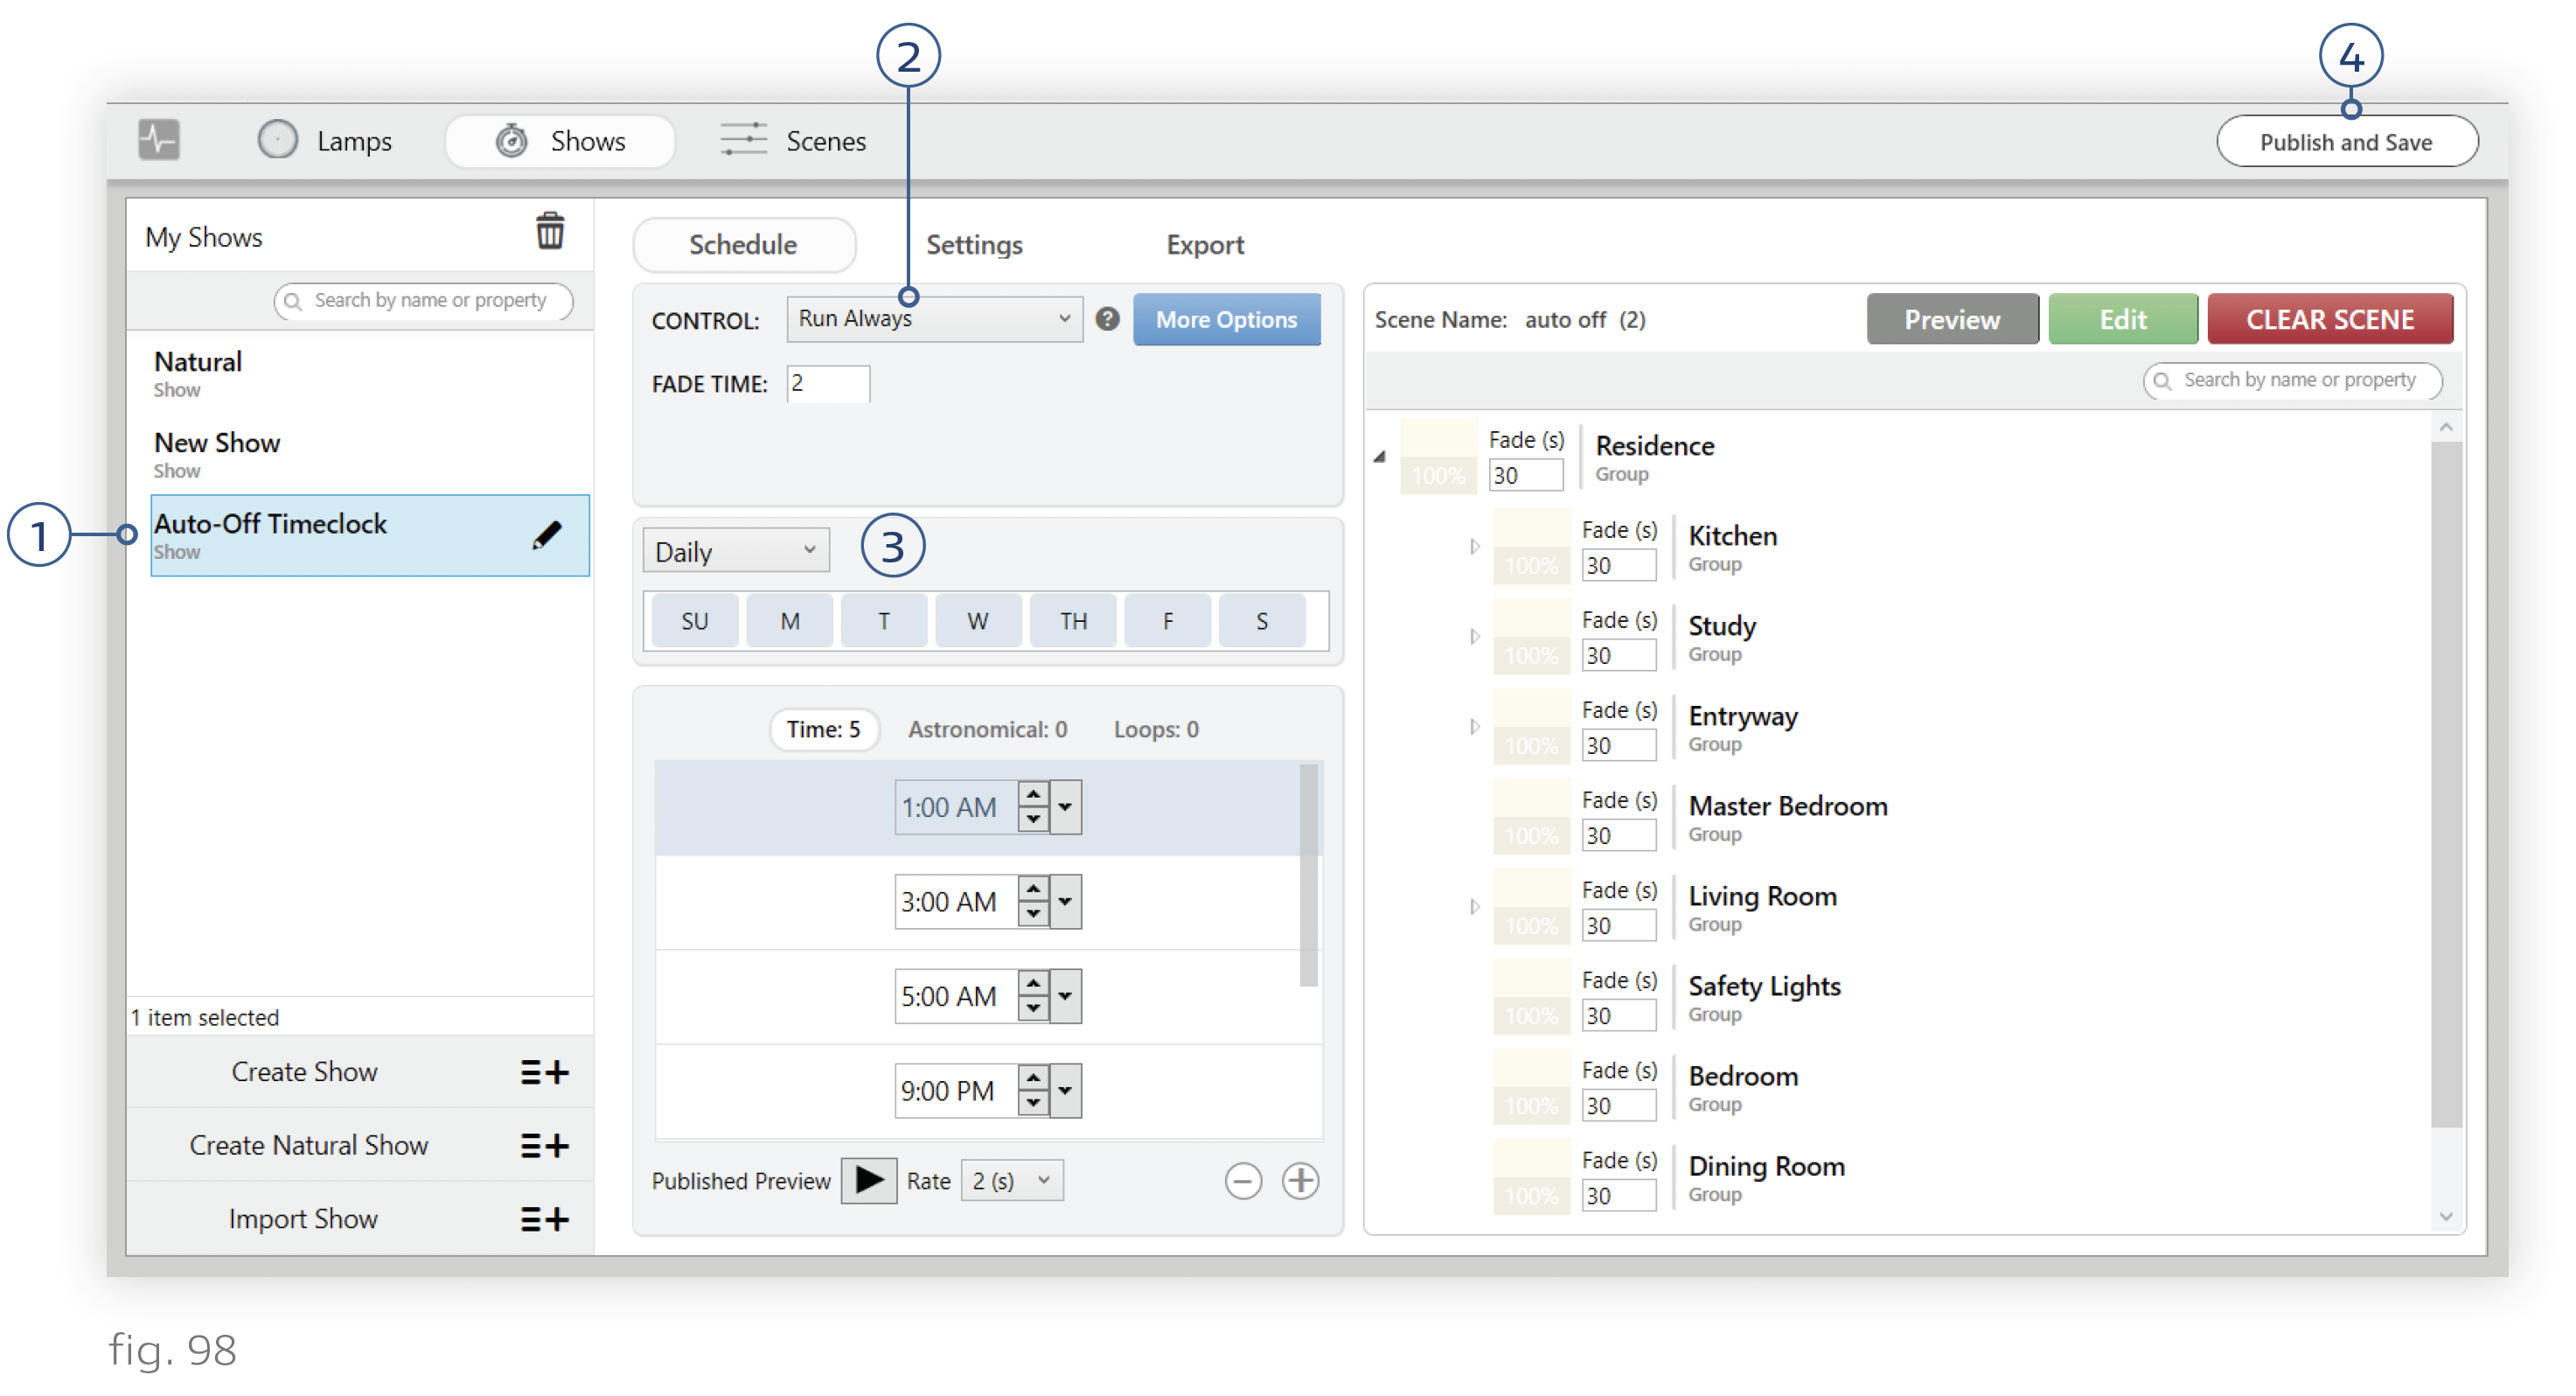Delete selected show with trash icon
Screen dimensions: 2576x1396
click(x=549, y=232)
